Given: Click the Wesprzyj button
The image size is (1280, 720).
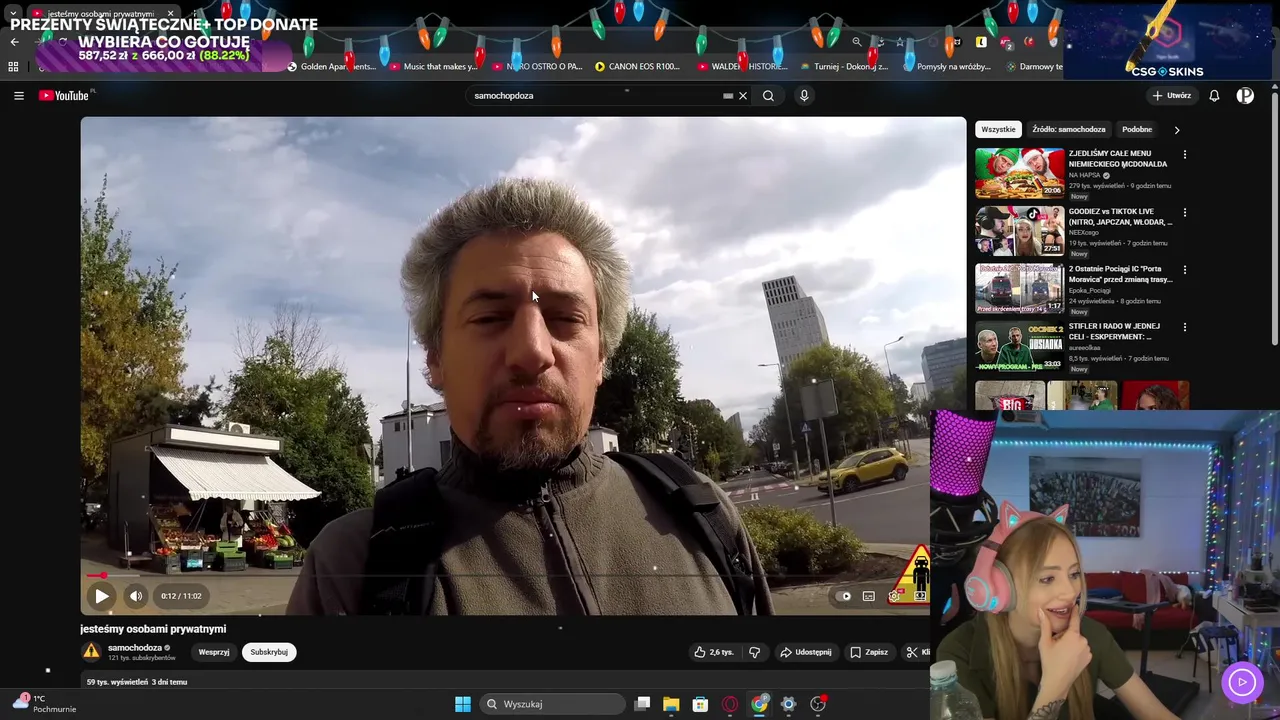Looking at the screenshot, I should tap(214, 652).
